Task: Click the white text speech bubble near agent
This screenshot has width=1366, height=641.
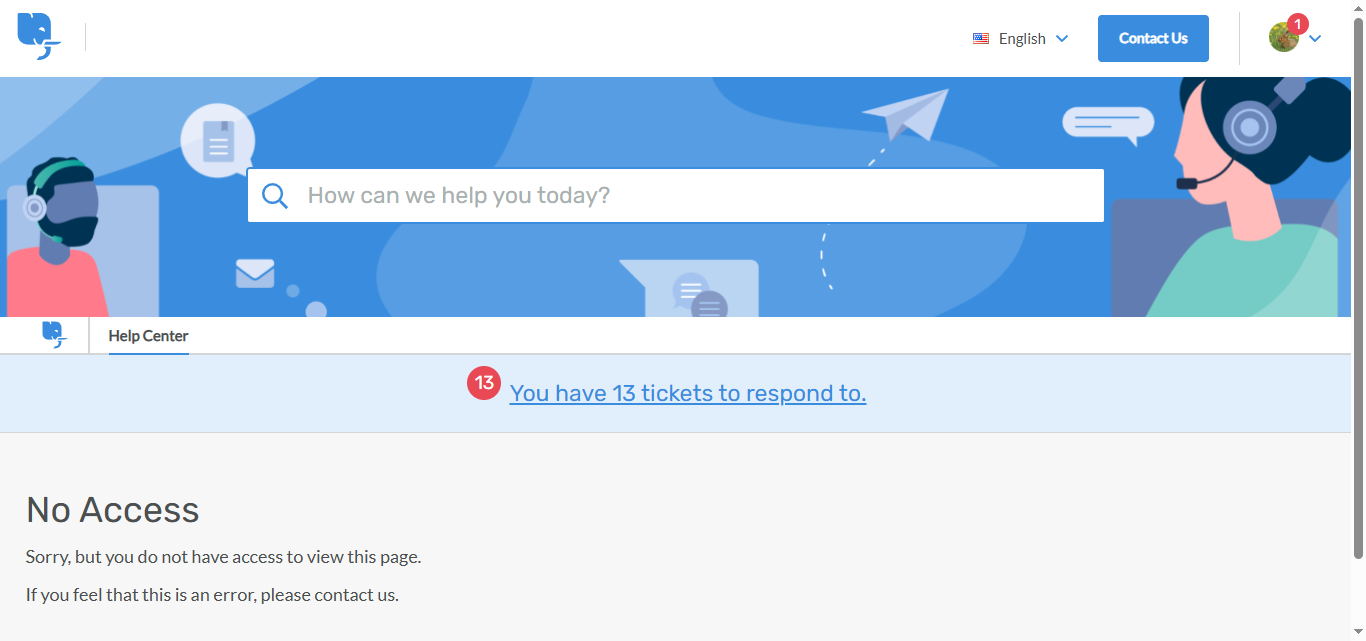Action: coord(1107,124)
